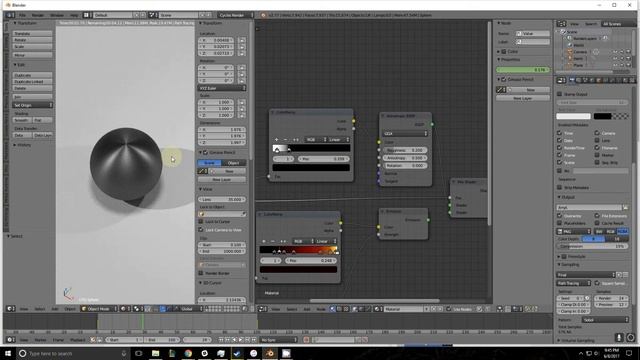Image resolution: width=640 pixels, height=360 pixels.
Task: Click the Compression slider in Output panel
Action: click(592, 247)
